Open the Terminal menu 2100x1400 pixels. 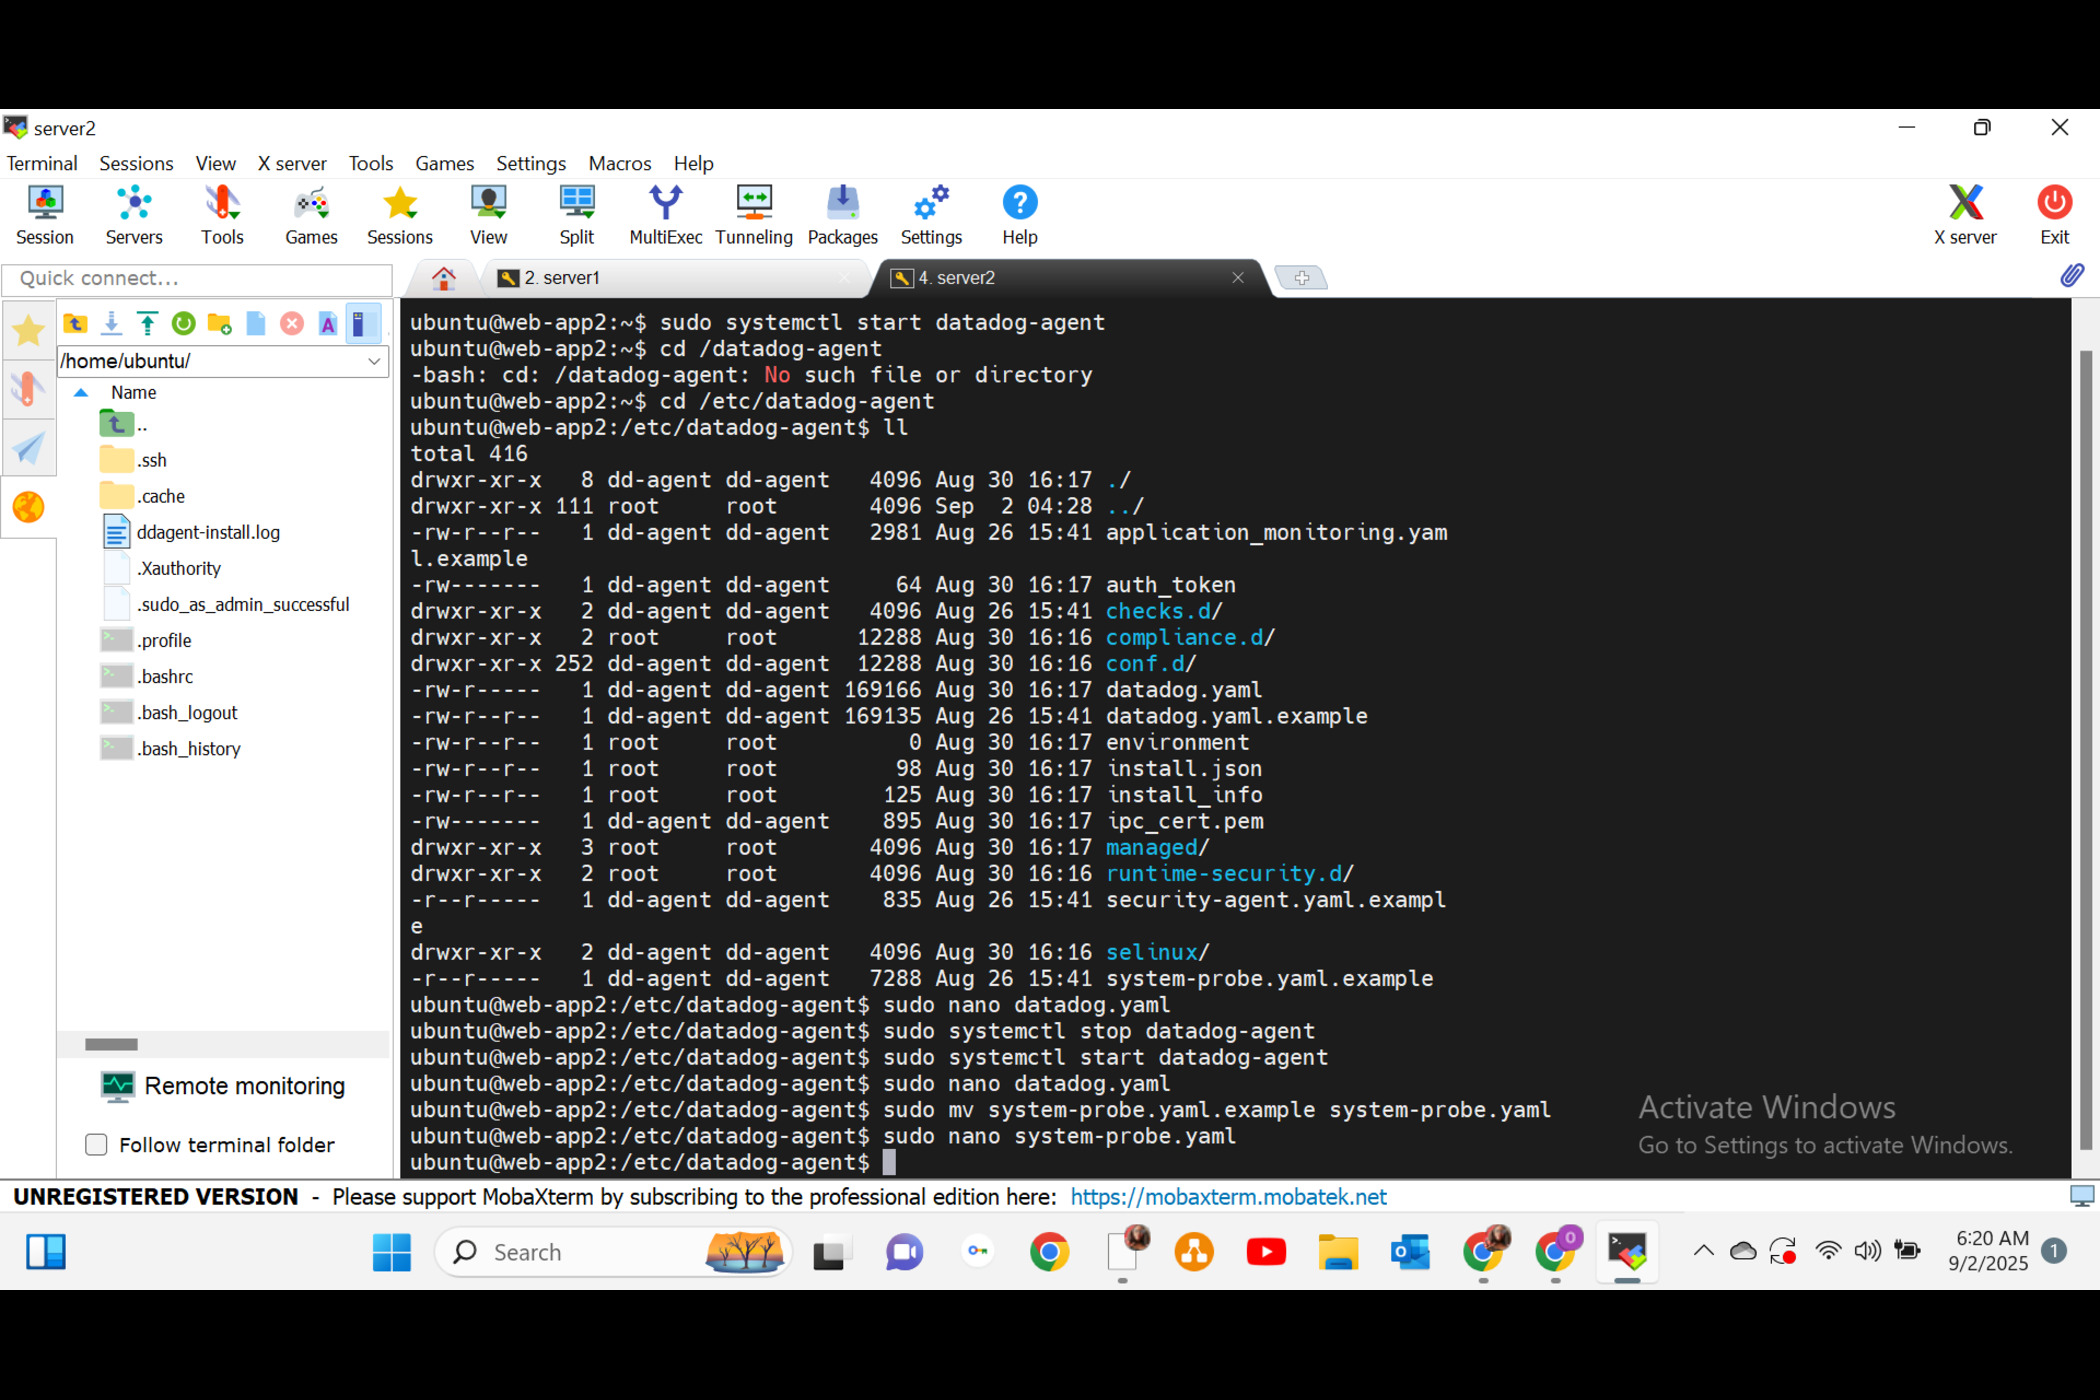click(x=41, y=163)
